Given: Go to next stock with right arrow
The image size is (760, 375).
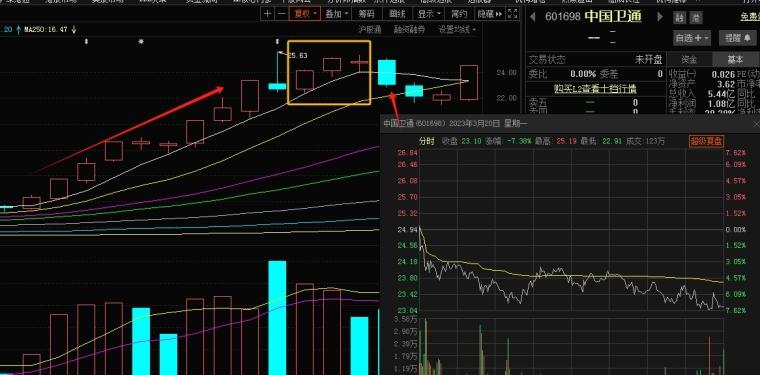Looking at the screenshot, I should 660,16.
